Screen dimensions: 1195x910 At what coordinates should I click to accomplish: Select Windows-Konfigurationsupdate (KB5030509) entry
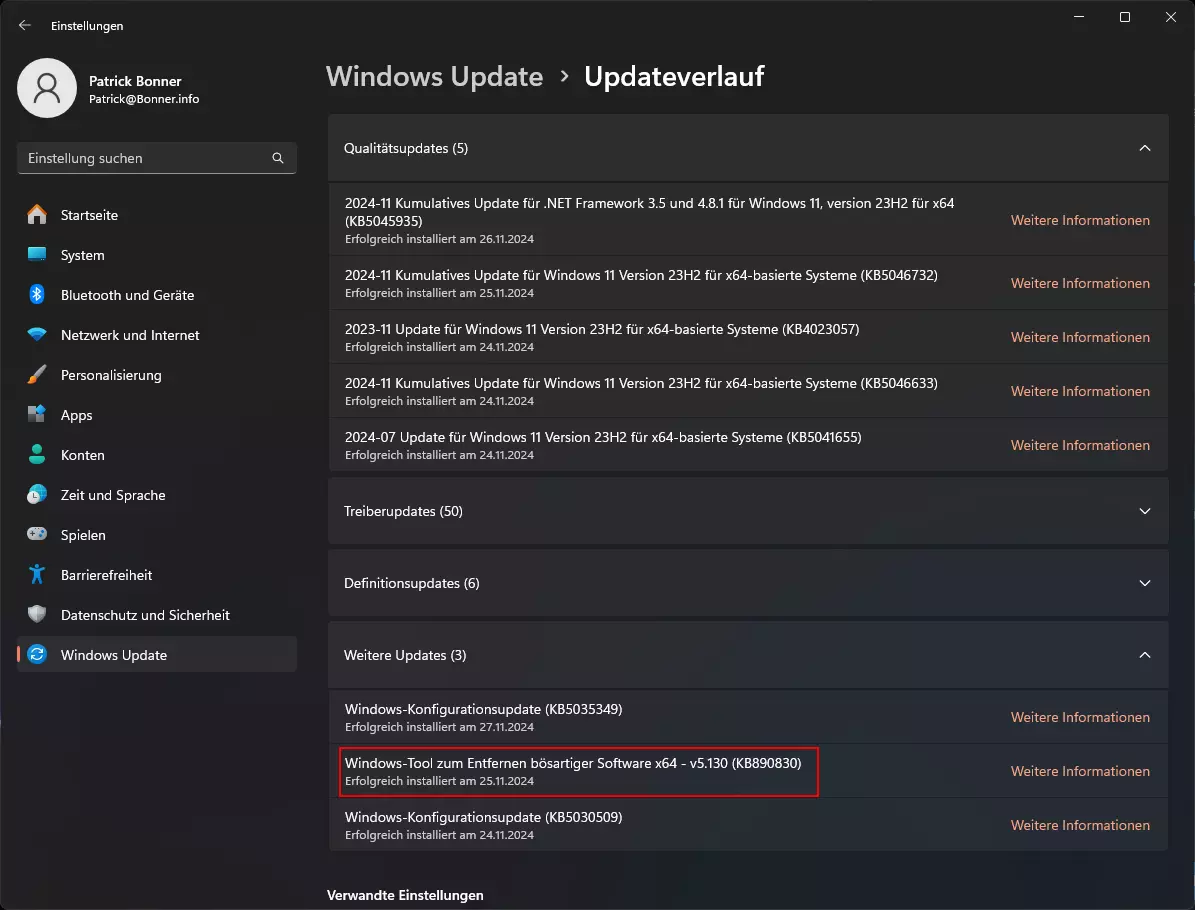coord(748,825)
